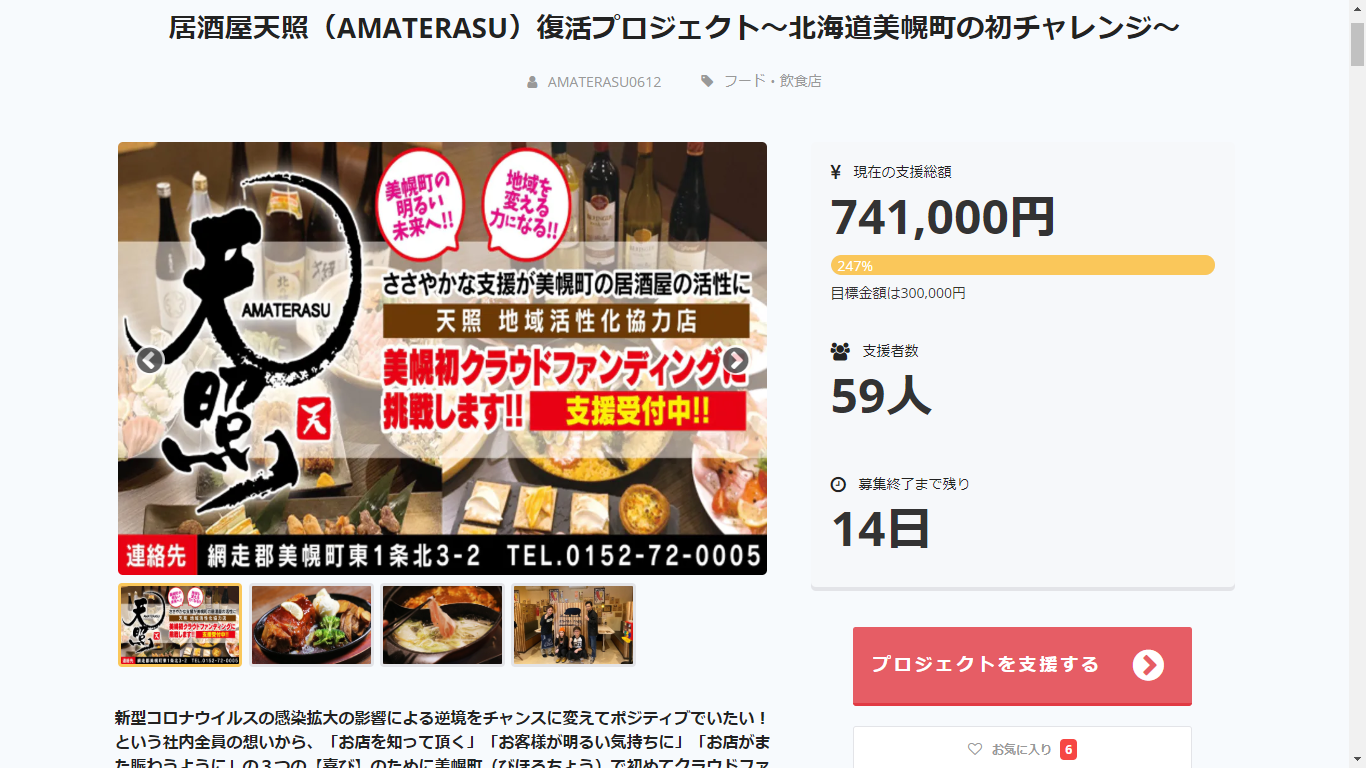This screenshot has width=1366, height=768.
Task: Click the yen icon next to 現在の支援総額
Action: coord(836,172)
